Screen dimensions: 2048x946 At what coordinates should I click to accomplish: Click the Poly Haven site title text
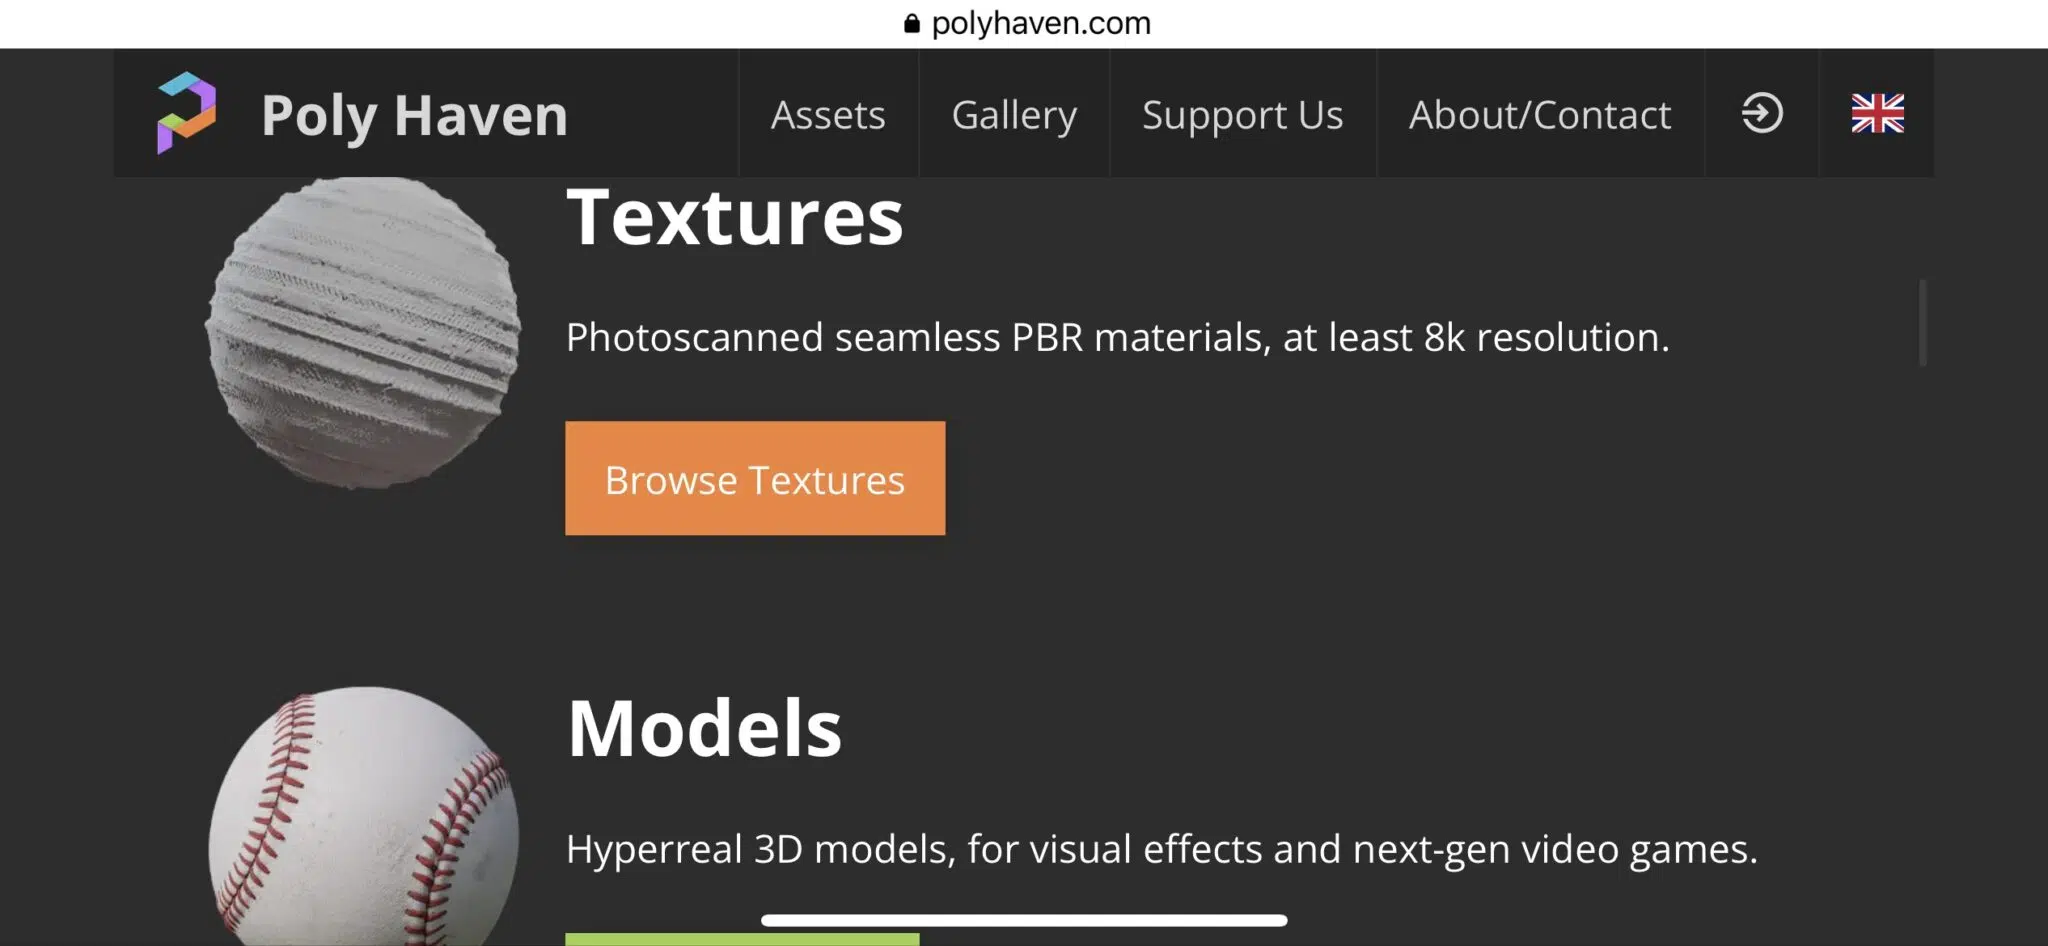[x=414, y=115]
